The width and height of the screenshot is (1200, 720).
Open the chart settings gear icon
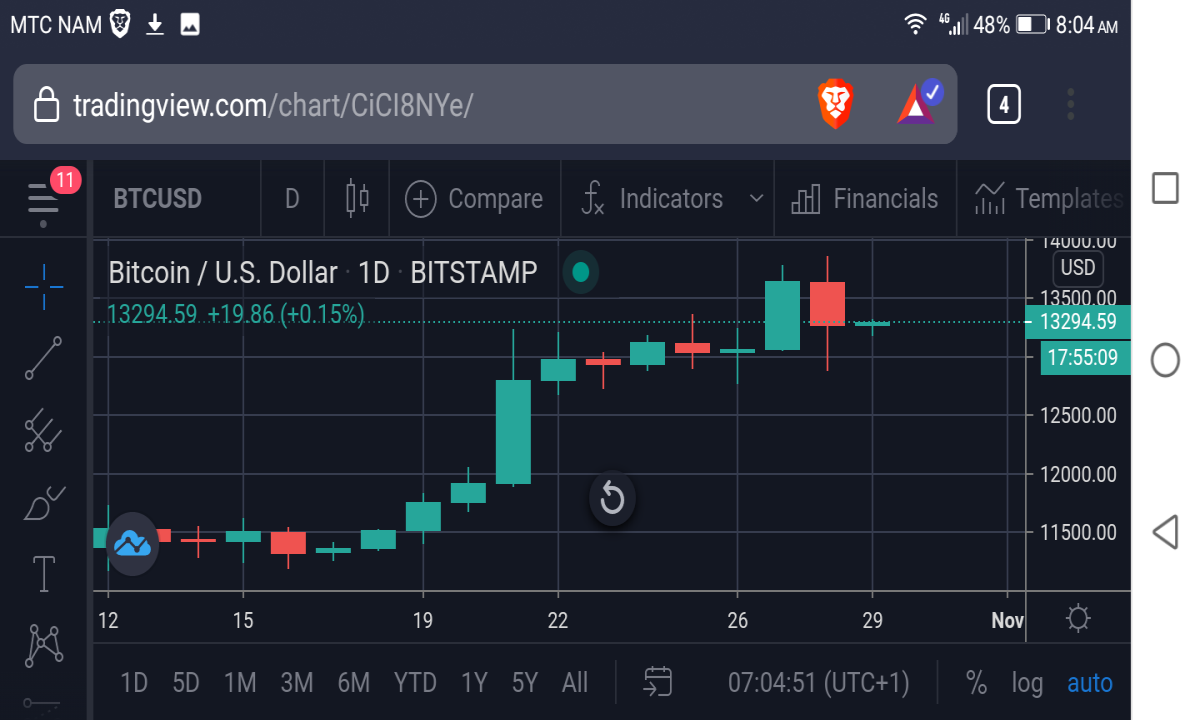1078,619
